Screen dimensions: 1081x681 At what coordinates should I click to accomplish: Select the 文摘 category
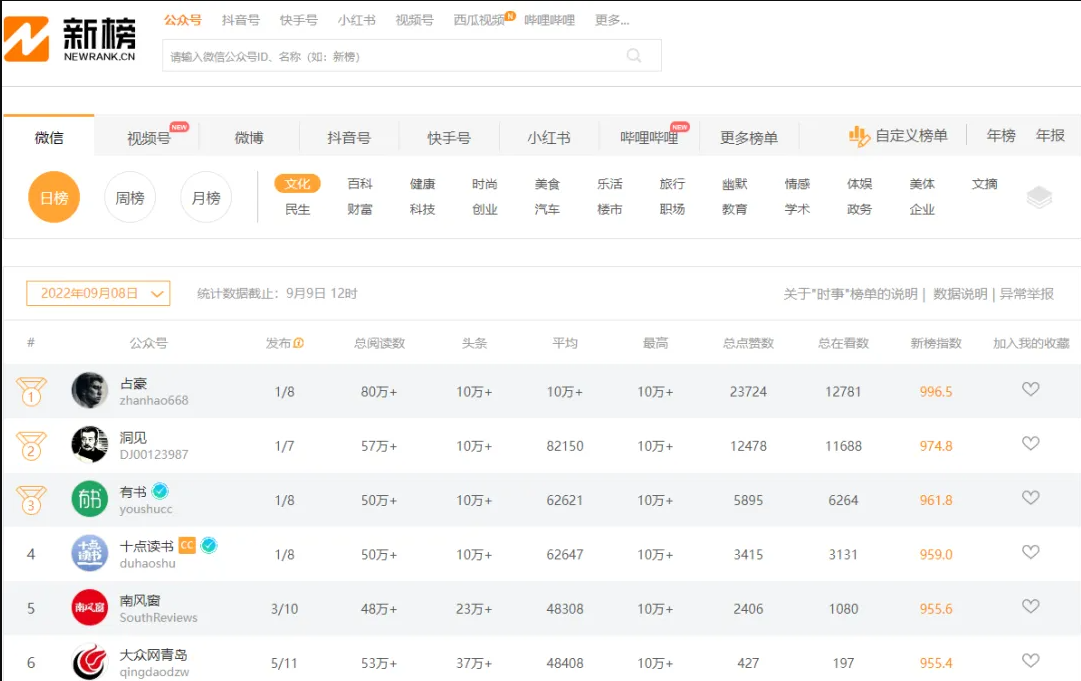click(x=984, y=183)
